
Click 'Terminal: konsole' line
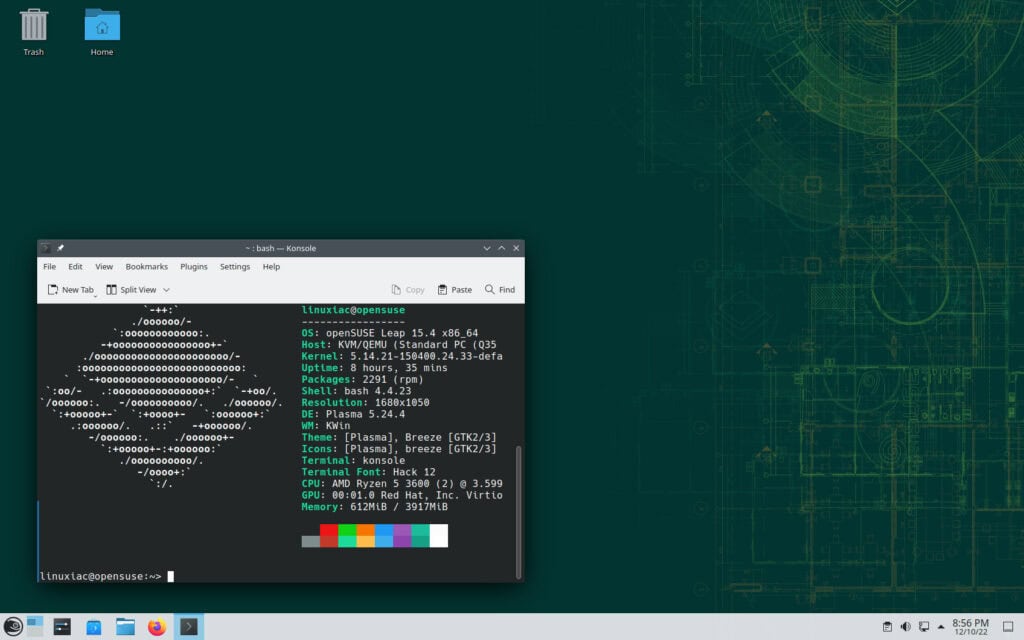pyautogui.click(x=353, y=460)
